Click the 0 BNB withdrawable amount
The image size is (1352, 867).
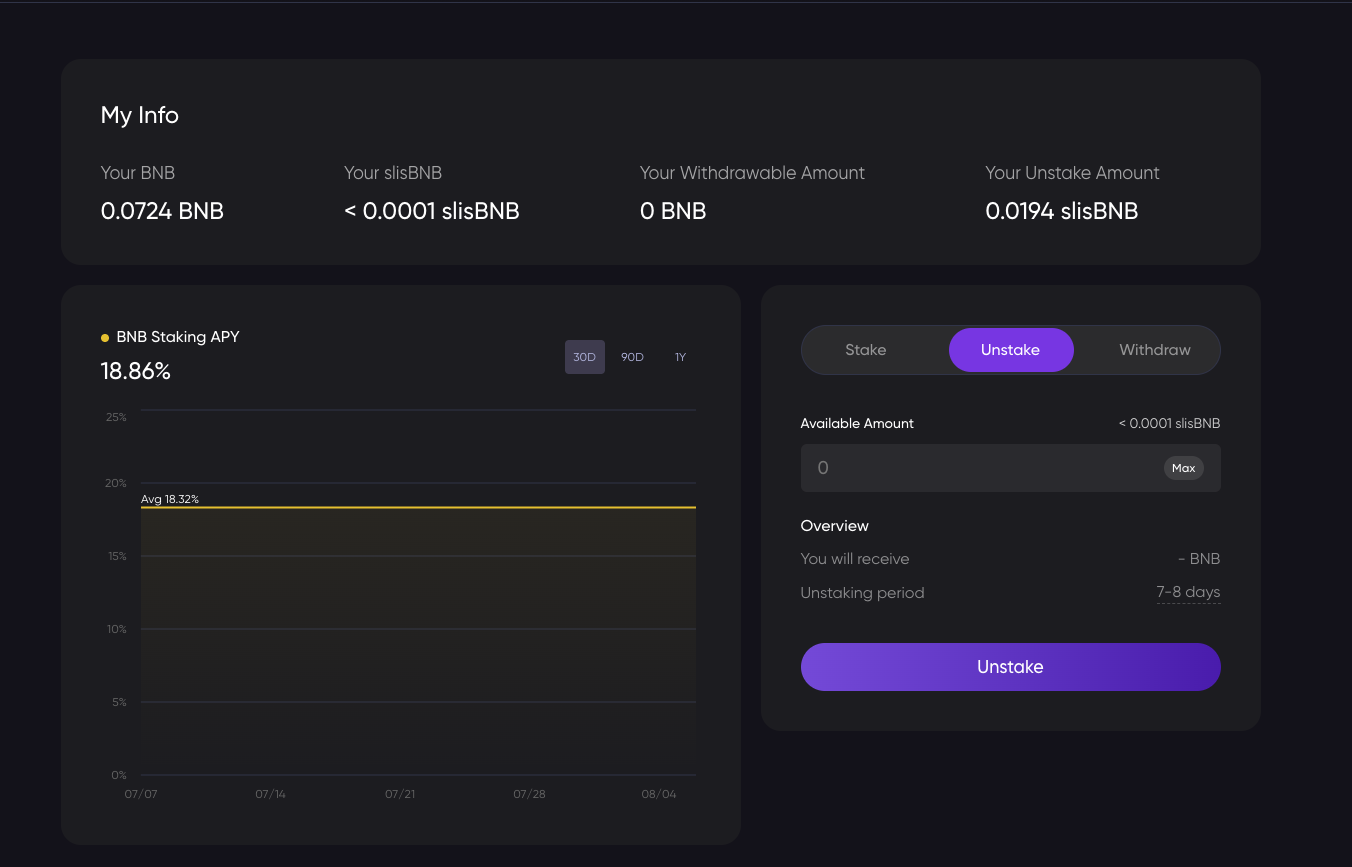pos(672,211)
